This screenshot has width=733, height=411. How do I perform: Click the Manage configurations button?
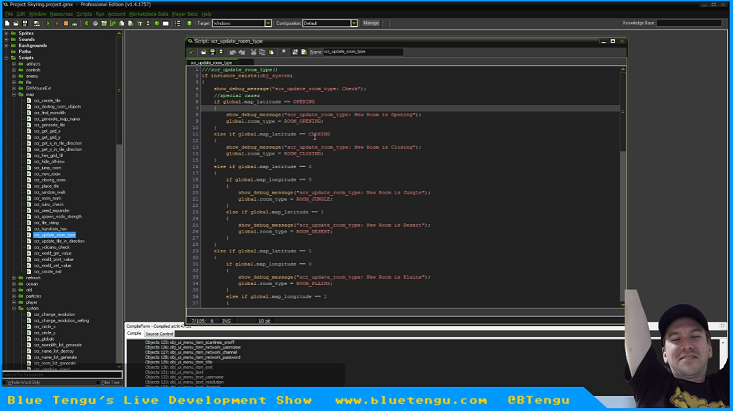tap(371, 23)
